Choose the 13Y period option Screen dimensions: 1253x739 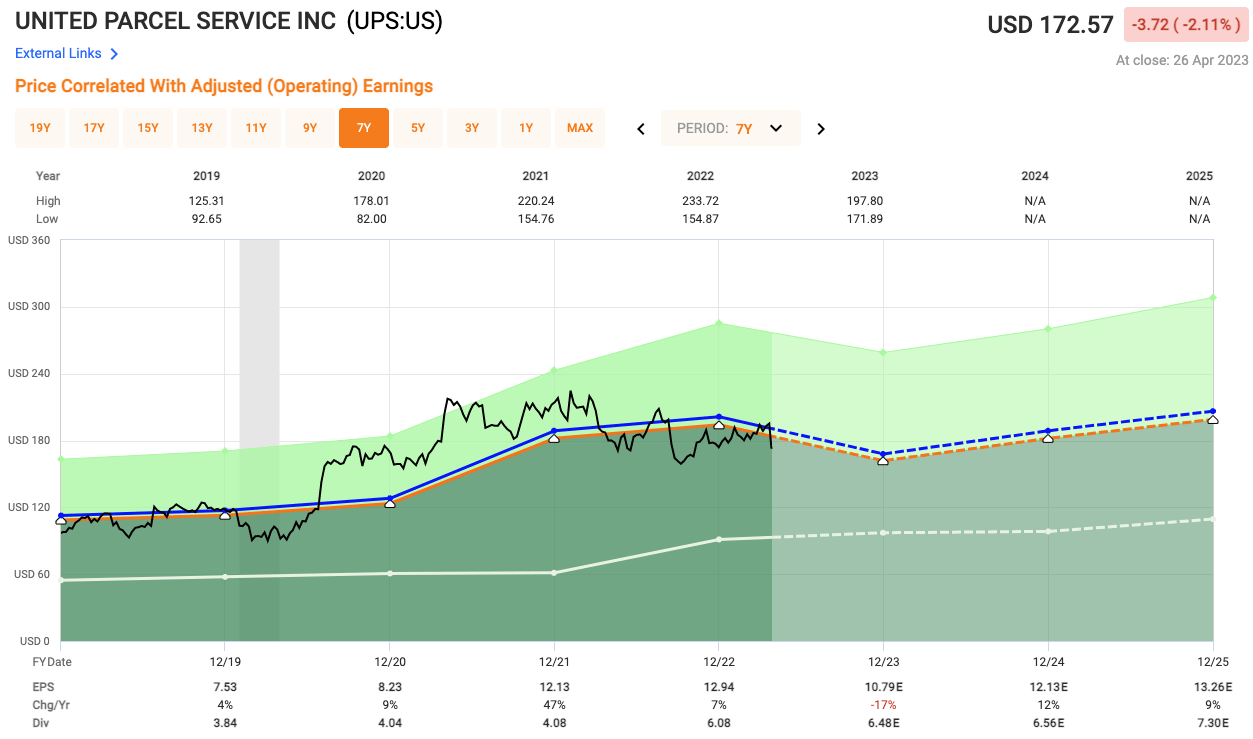point(201,128)
